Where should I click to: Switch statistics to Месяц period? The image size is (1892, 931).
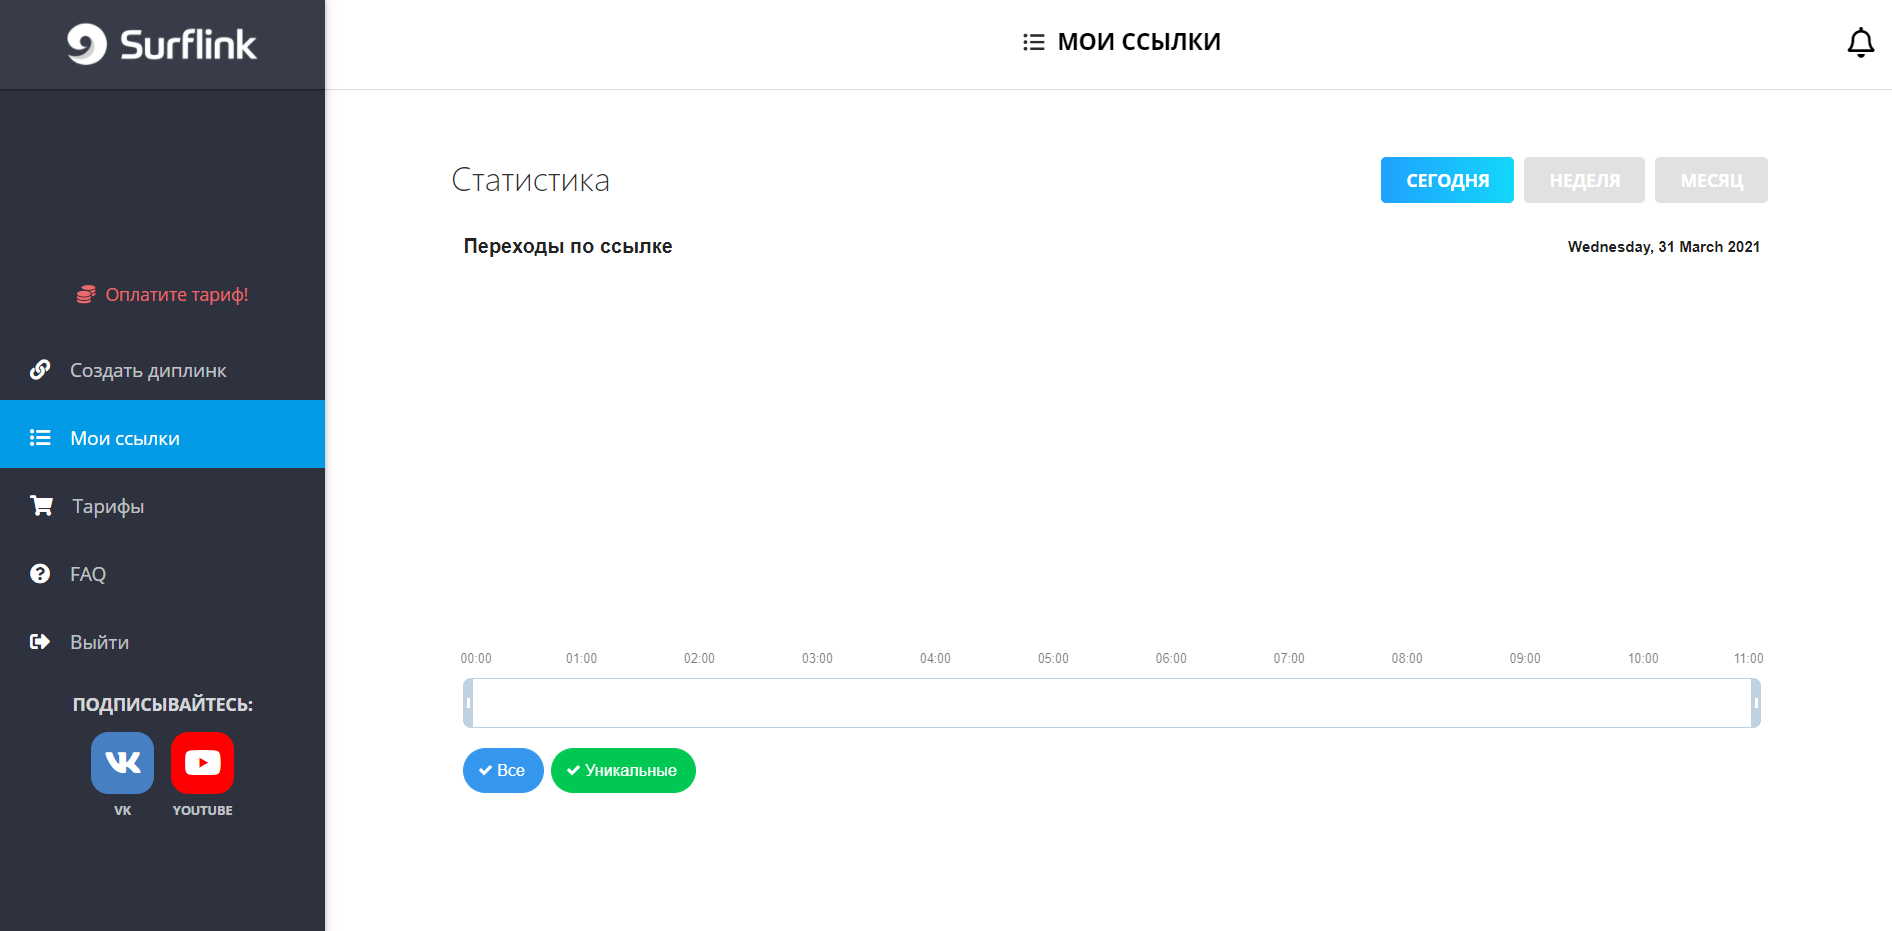1711,180
